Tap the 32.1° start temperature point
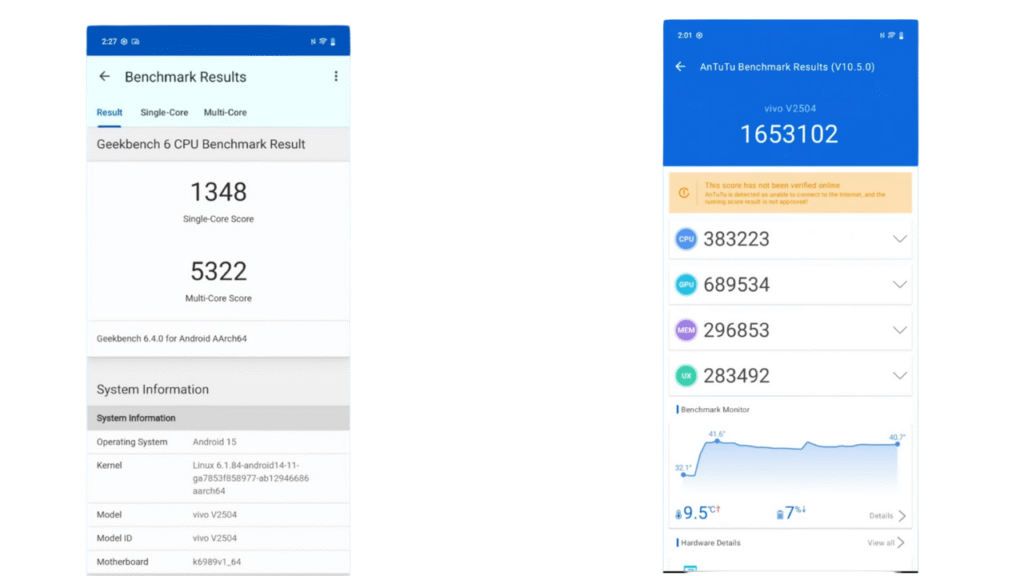1024x576 pixels. pyautogui.click(x=683, y=475)
